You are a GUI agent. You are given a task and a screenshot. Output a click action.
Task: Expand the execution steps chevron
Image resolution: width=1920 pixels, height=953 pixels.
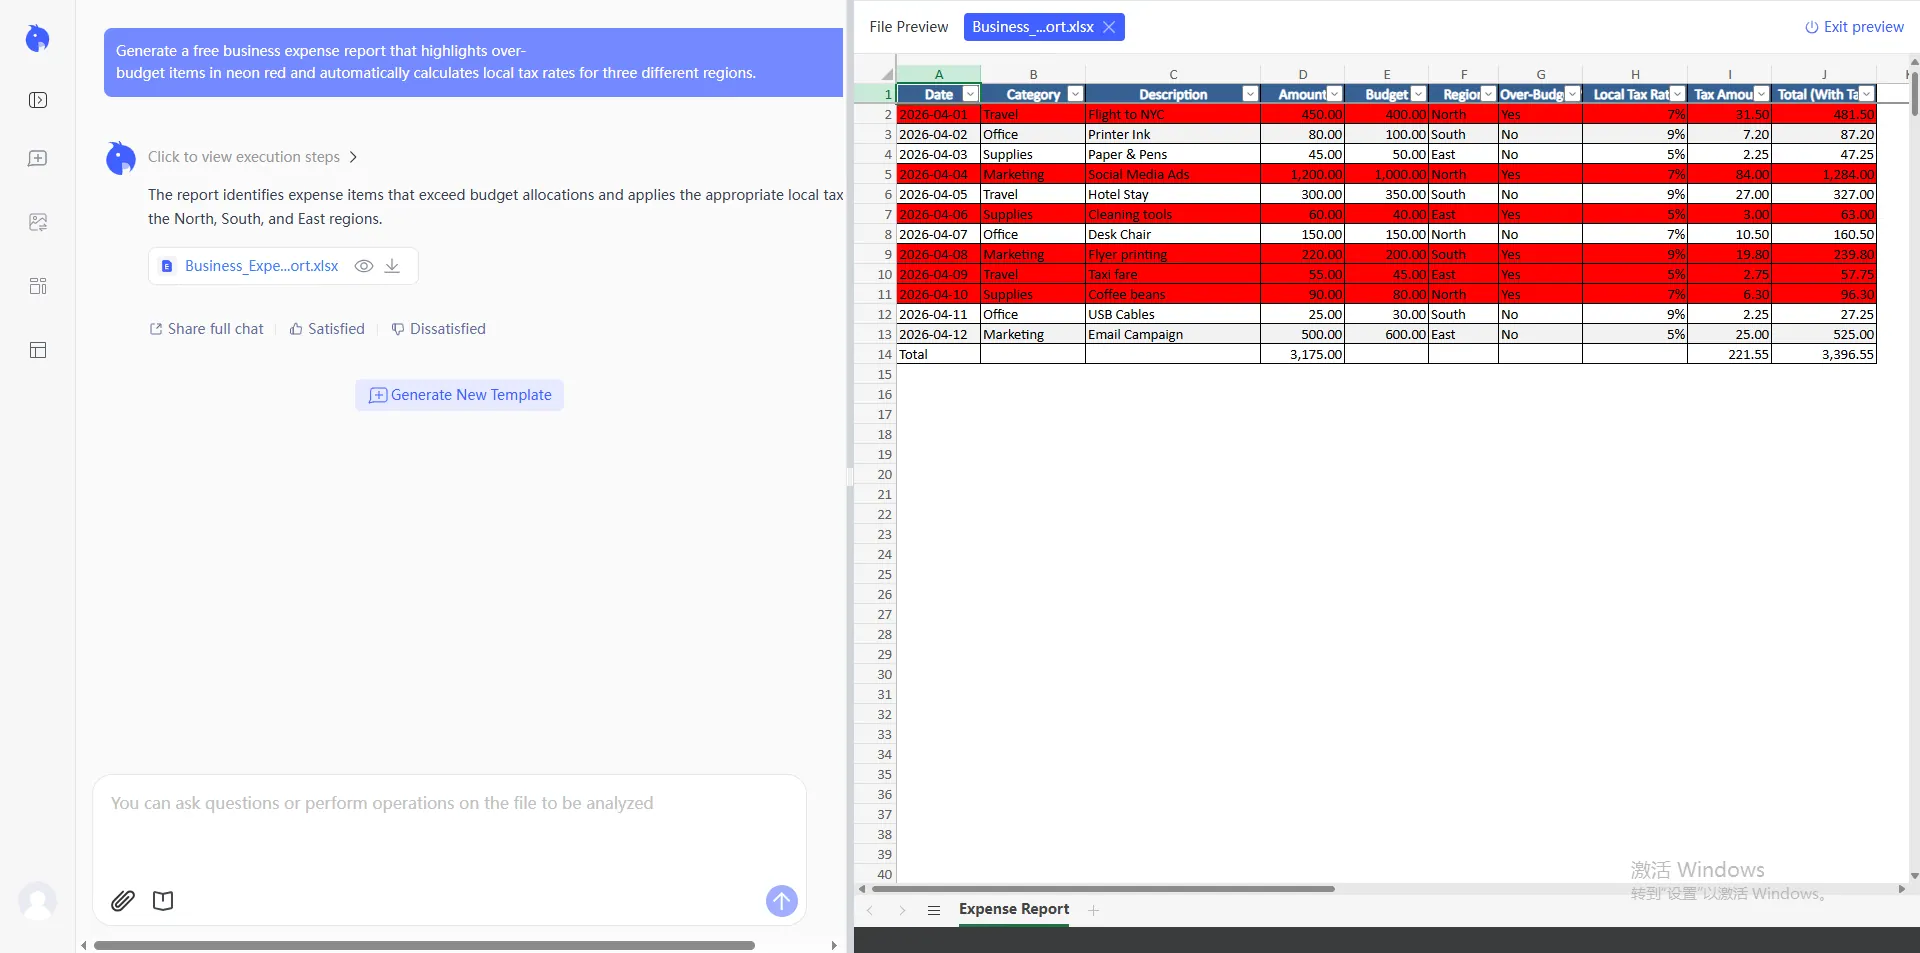(353, 157)
